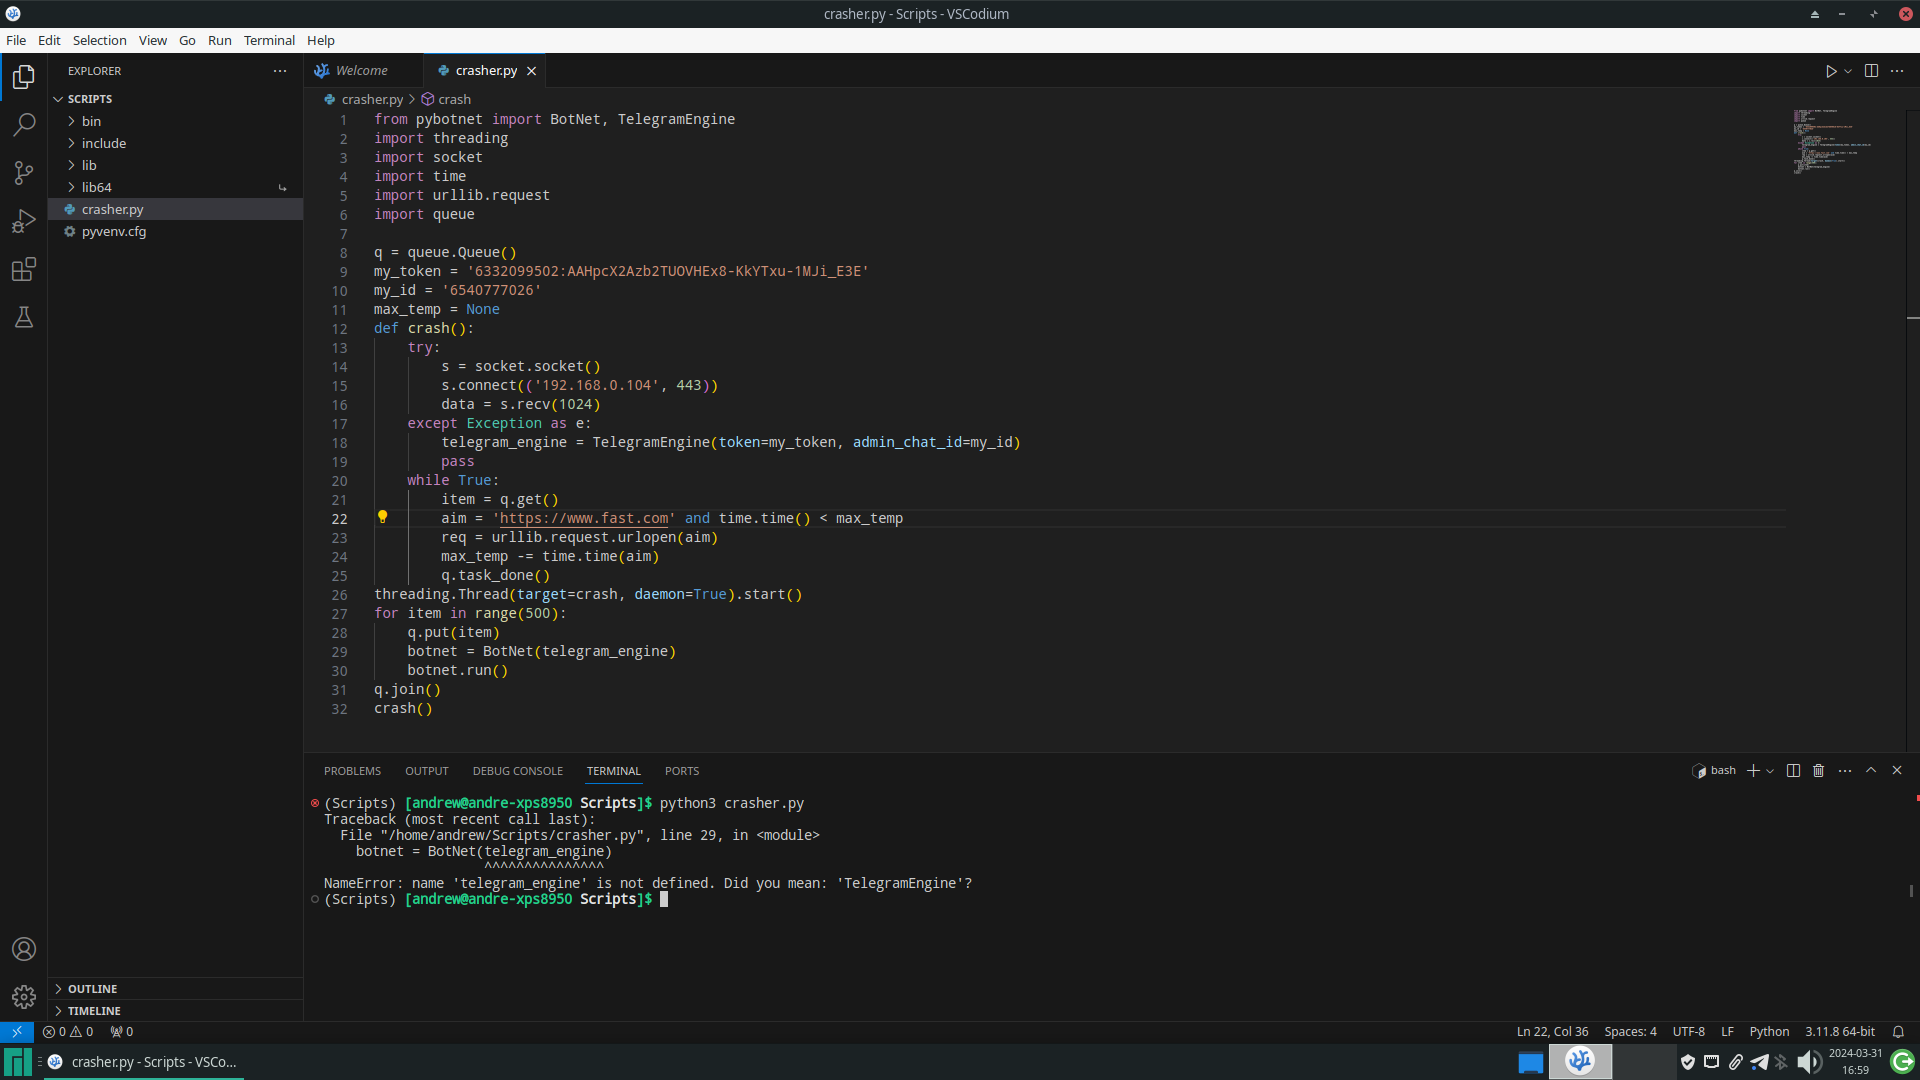Screen dimensions: 1920x1080
Task: Maximize the panel size
Action: point(1871,770)
